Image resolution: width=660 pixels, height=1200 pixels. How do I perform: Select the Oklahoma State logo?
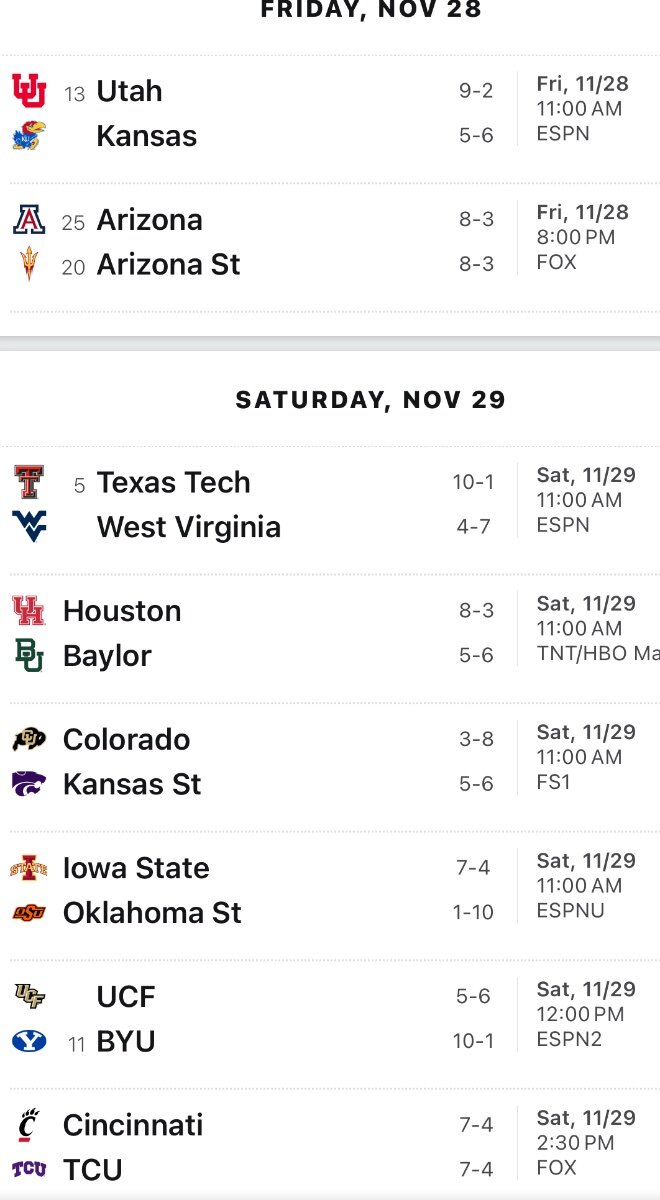29,913
